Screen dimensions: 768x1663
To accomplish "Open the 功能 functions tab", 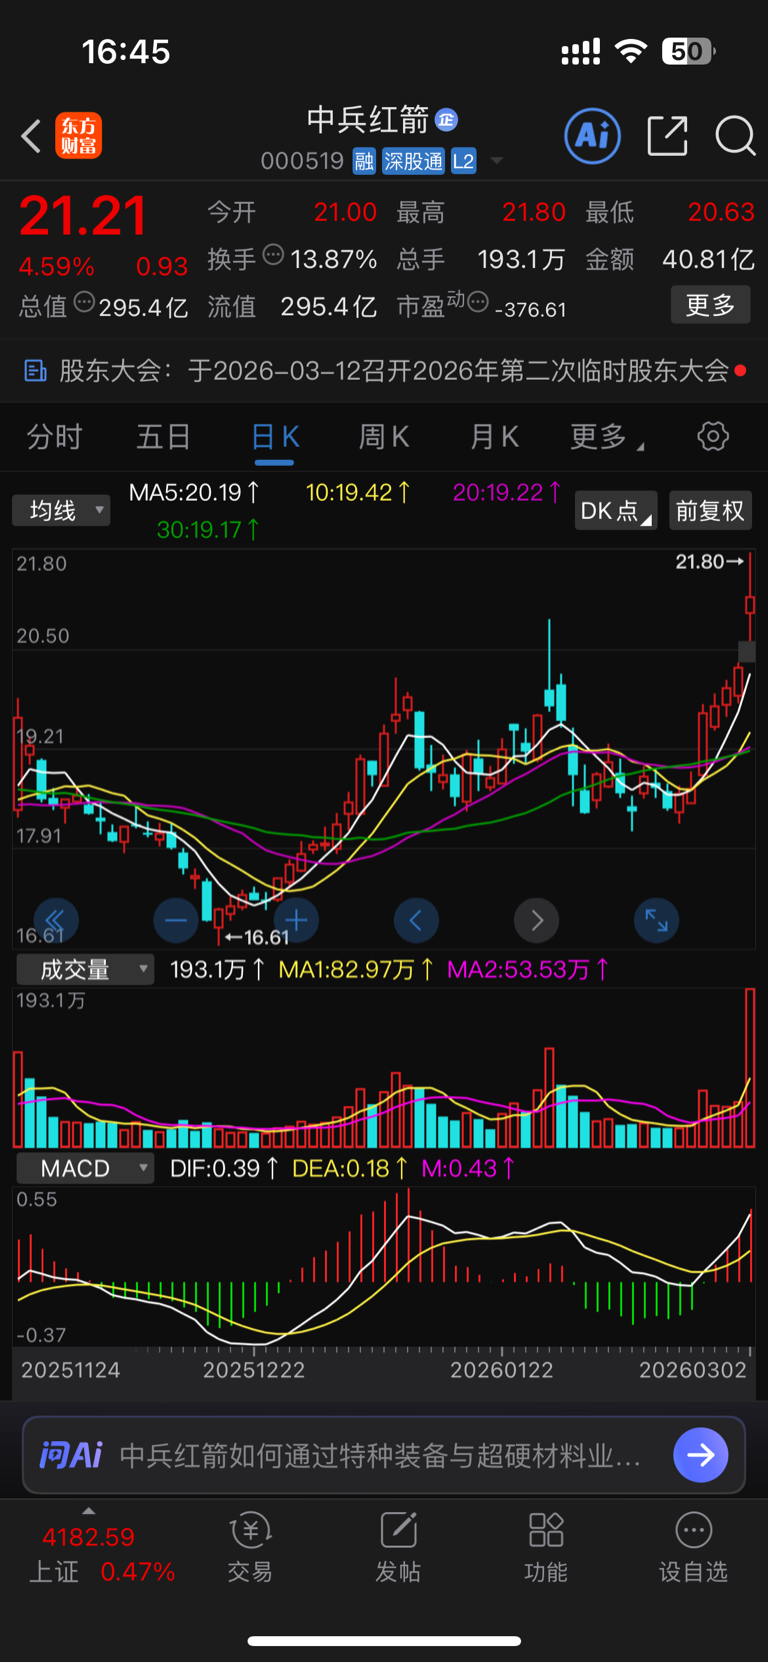I will pos(546,1548).
